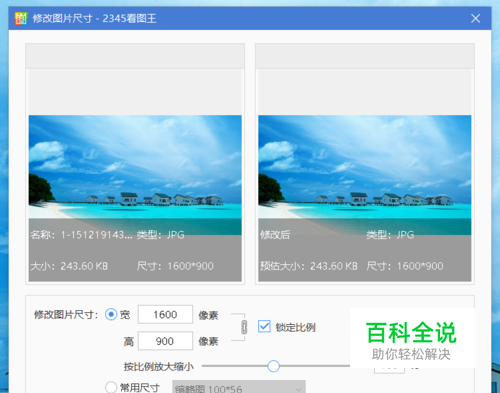Image resolution: width=500 pixels, height=393 pixels.
Task: Click the 大小: 243.60 KB text
Action: pos(69,266)
